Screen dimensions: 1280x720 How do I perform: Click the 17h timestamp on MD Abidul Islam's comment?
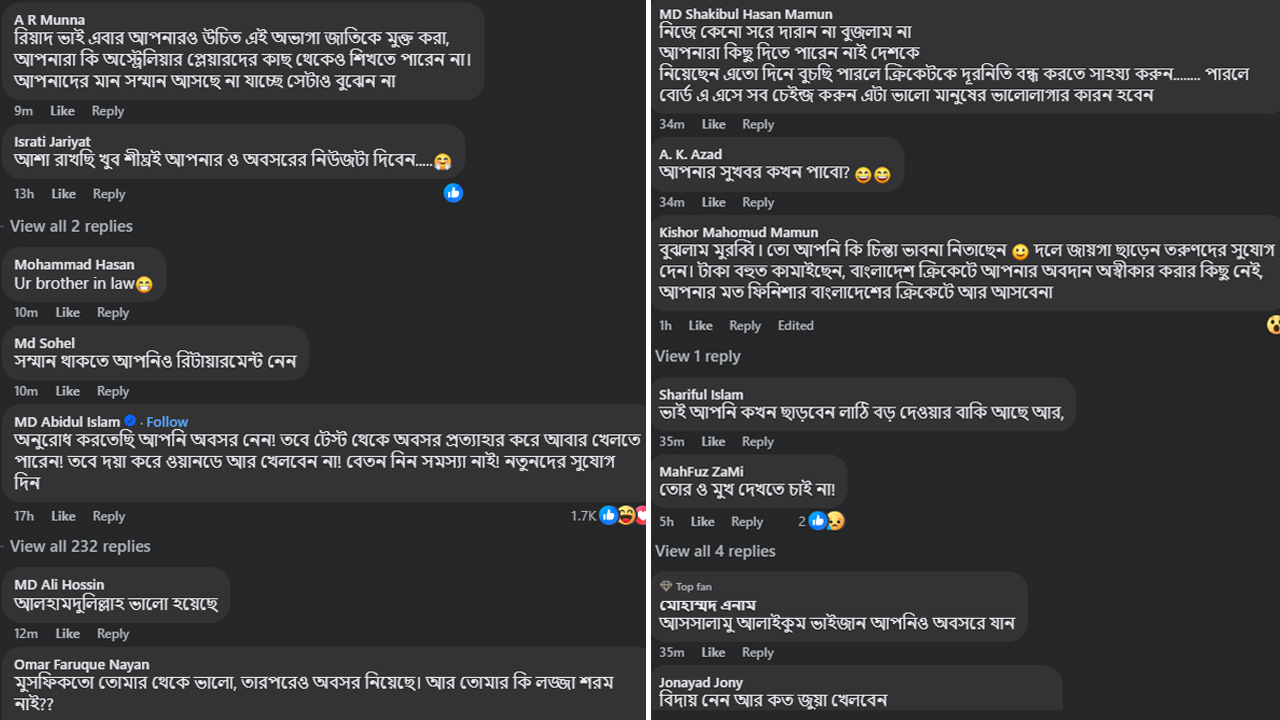pyautogui.click(x=24, y=516)
